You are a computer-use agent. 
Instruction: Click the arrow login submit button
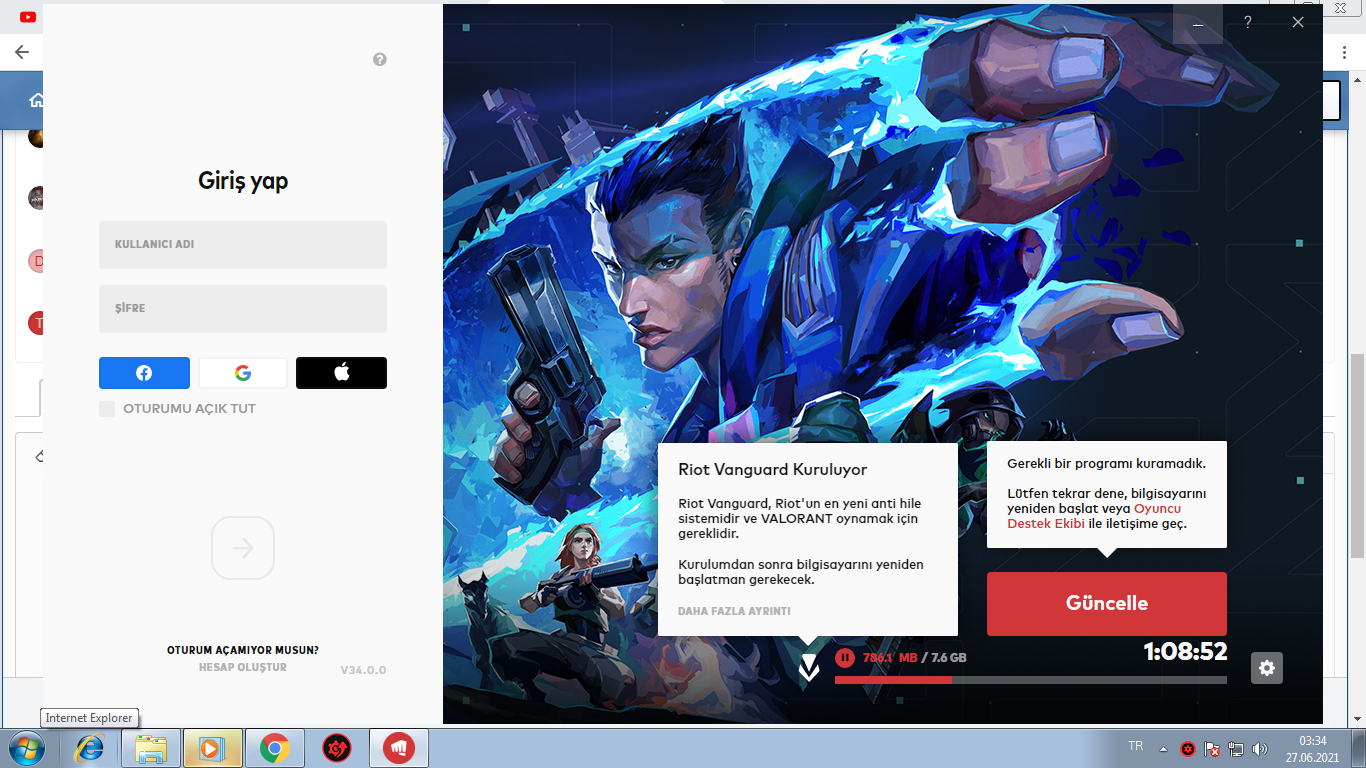(243, 548)
